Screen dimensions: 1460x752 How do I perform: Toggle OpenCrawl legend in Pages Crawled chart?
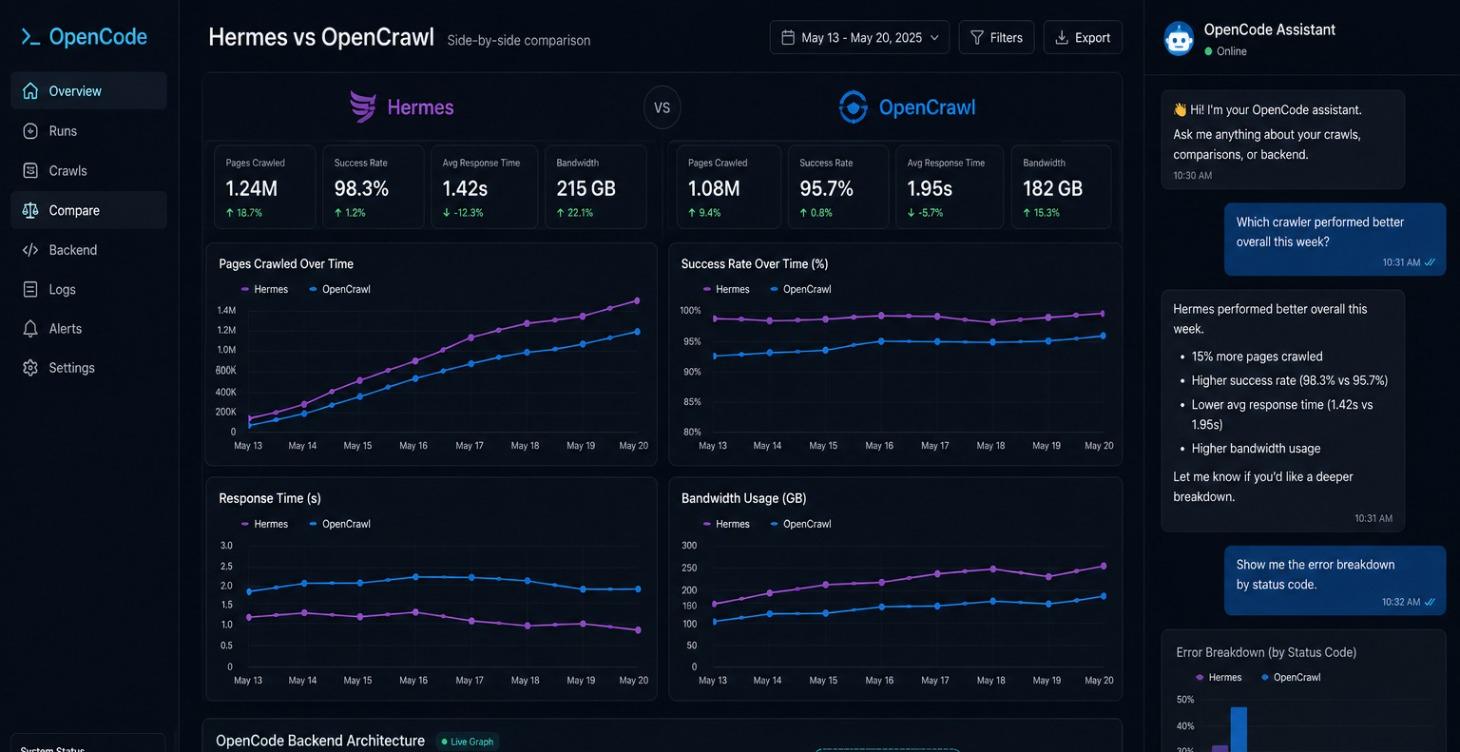tap(340, 289)
